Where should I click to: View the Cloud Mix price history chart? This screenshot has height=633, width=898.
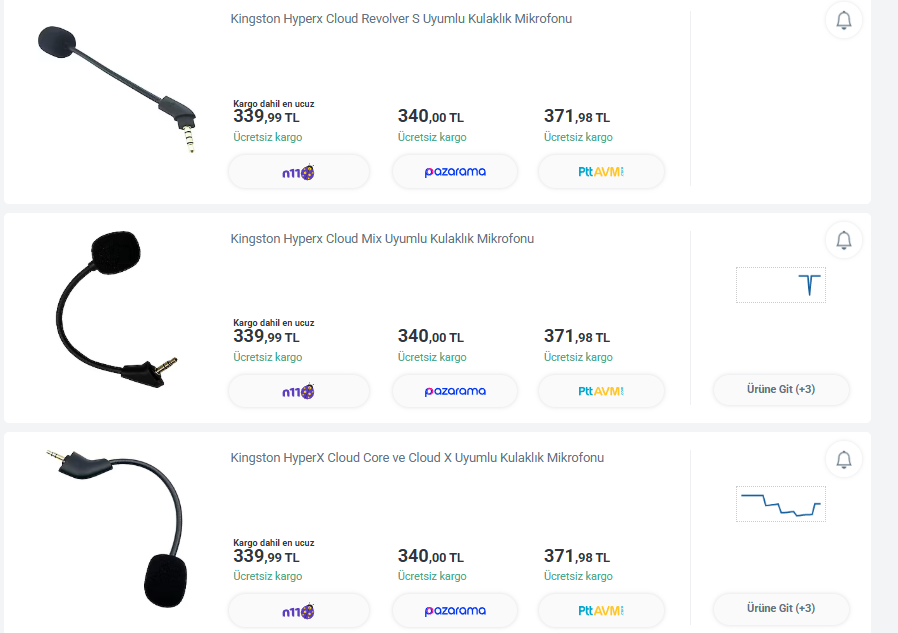tap(781, 285)
